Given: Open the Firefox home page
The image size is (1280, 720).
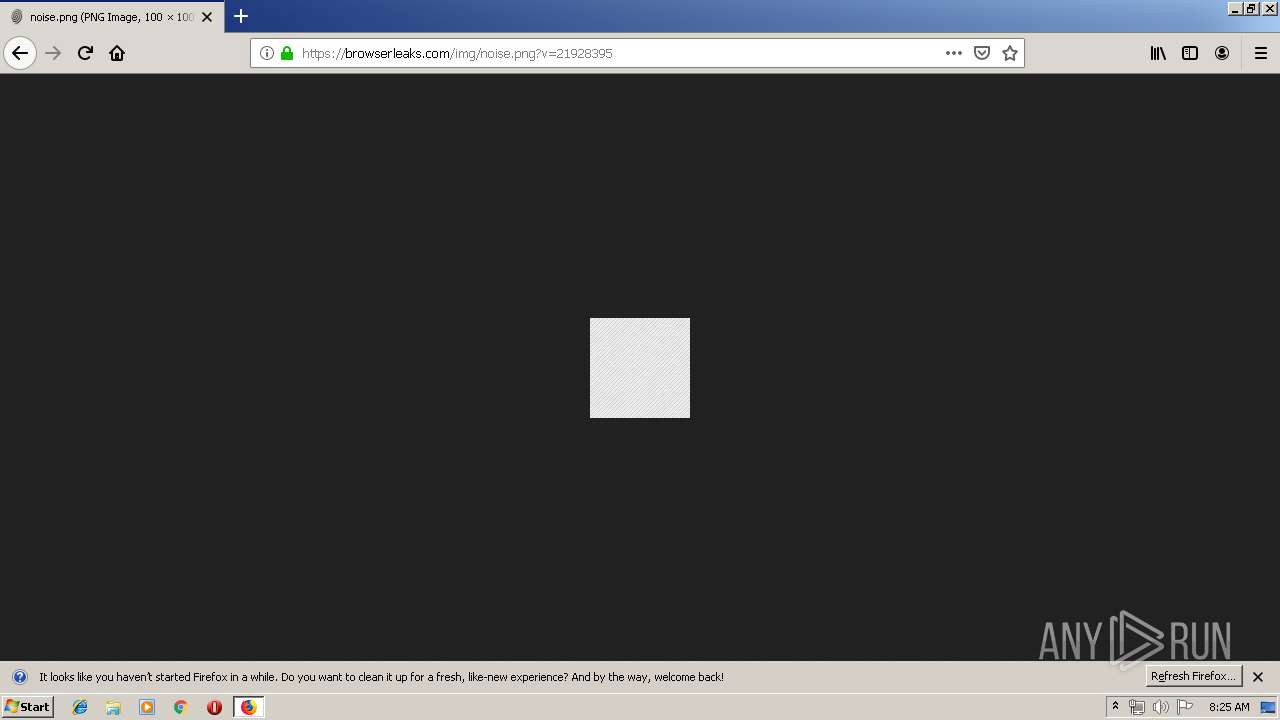Looking at the screenshot, I should tap(117, 53).
